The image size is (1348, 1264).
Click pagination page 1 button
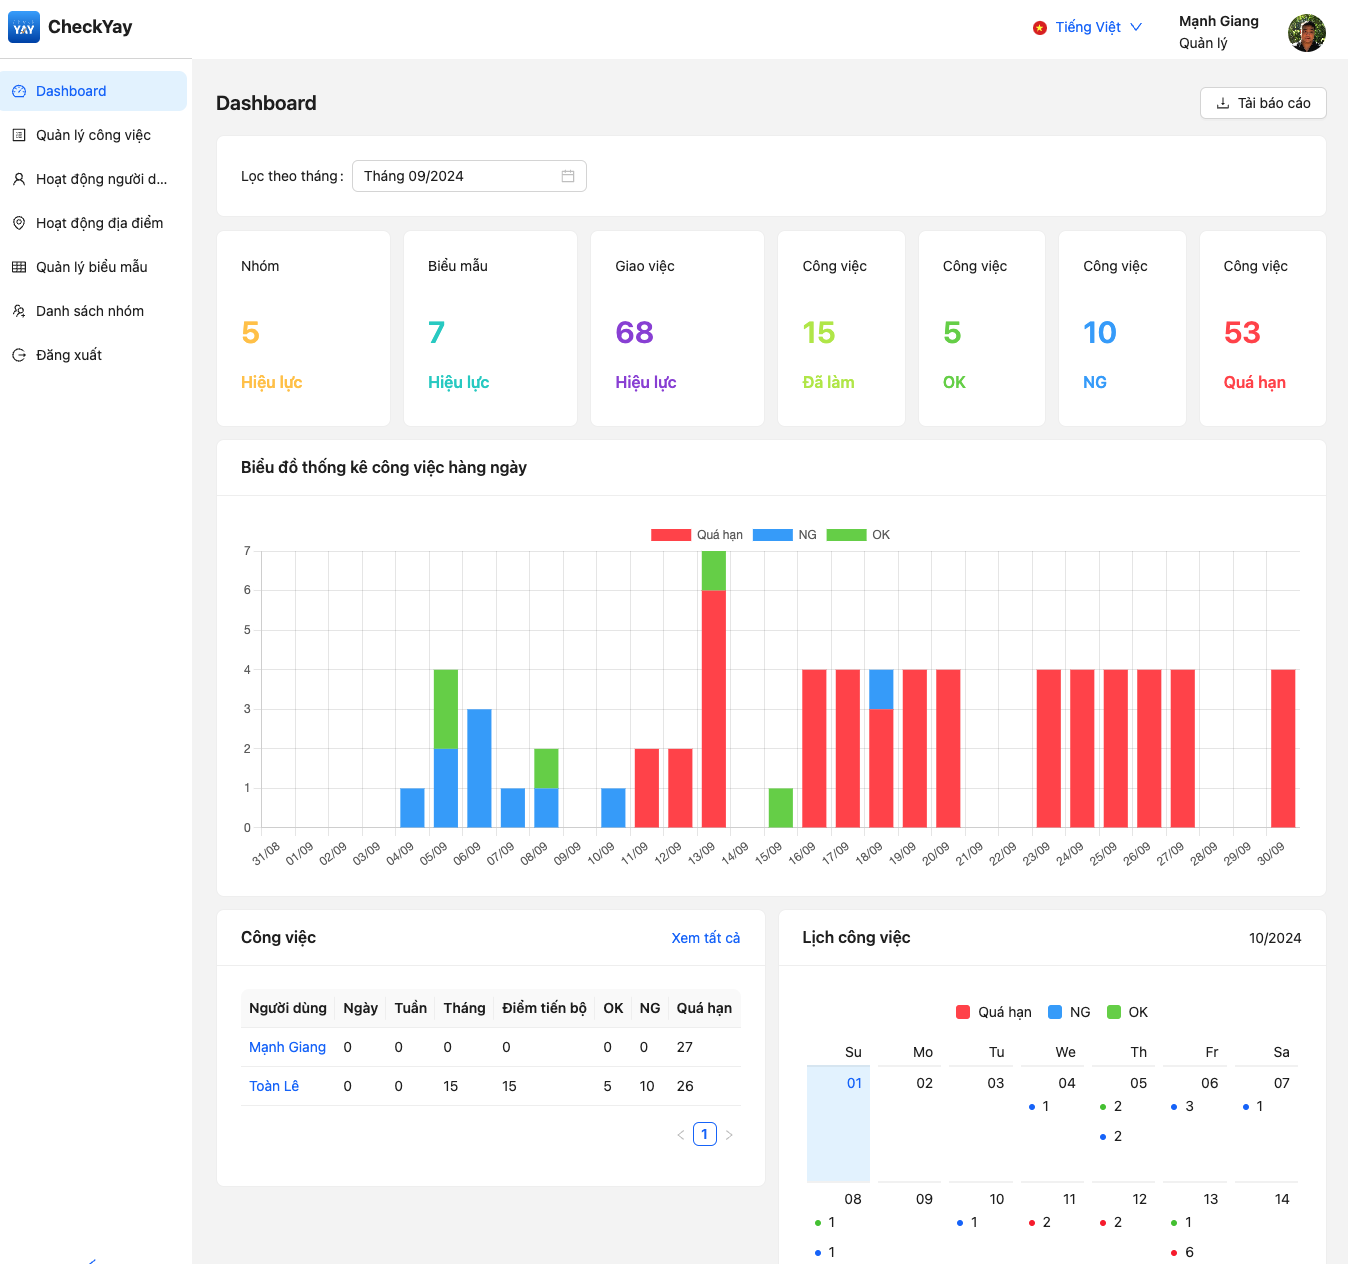[705, 1134]
